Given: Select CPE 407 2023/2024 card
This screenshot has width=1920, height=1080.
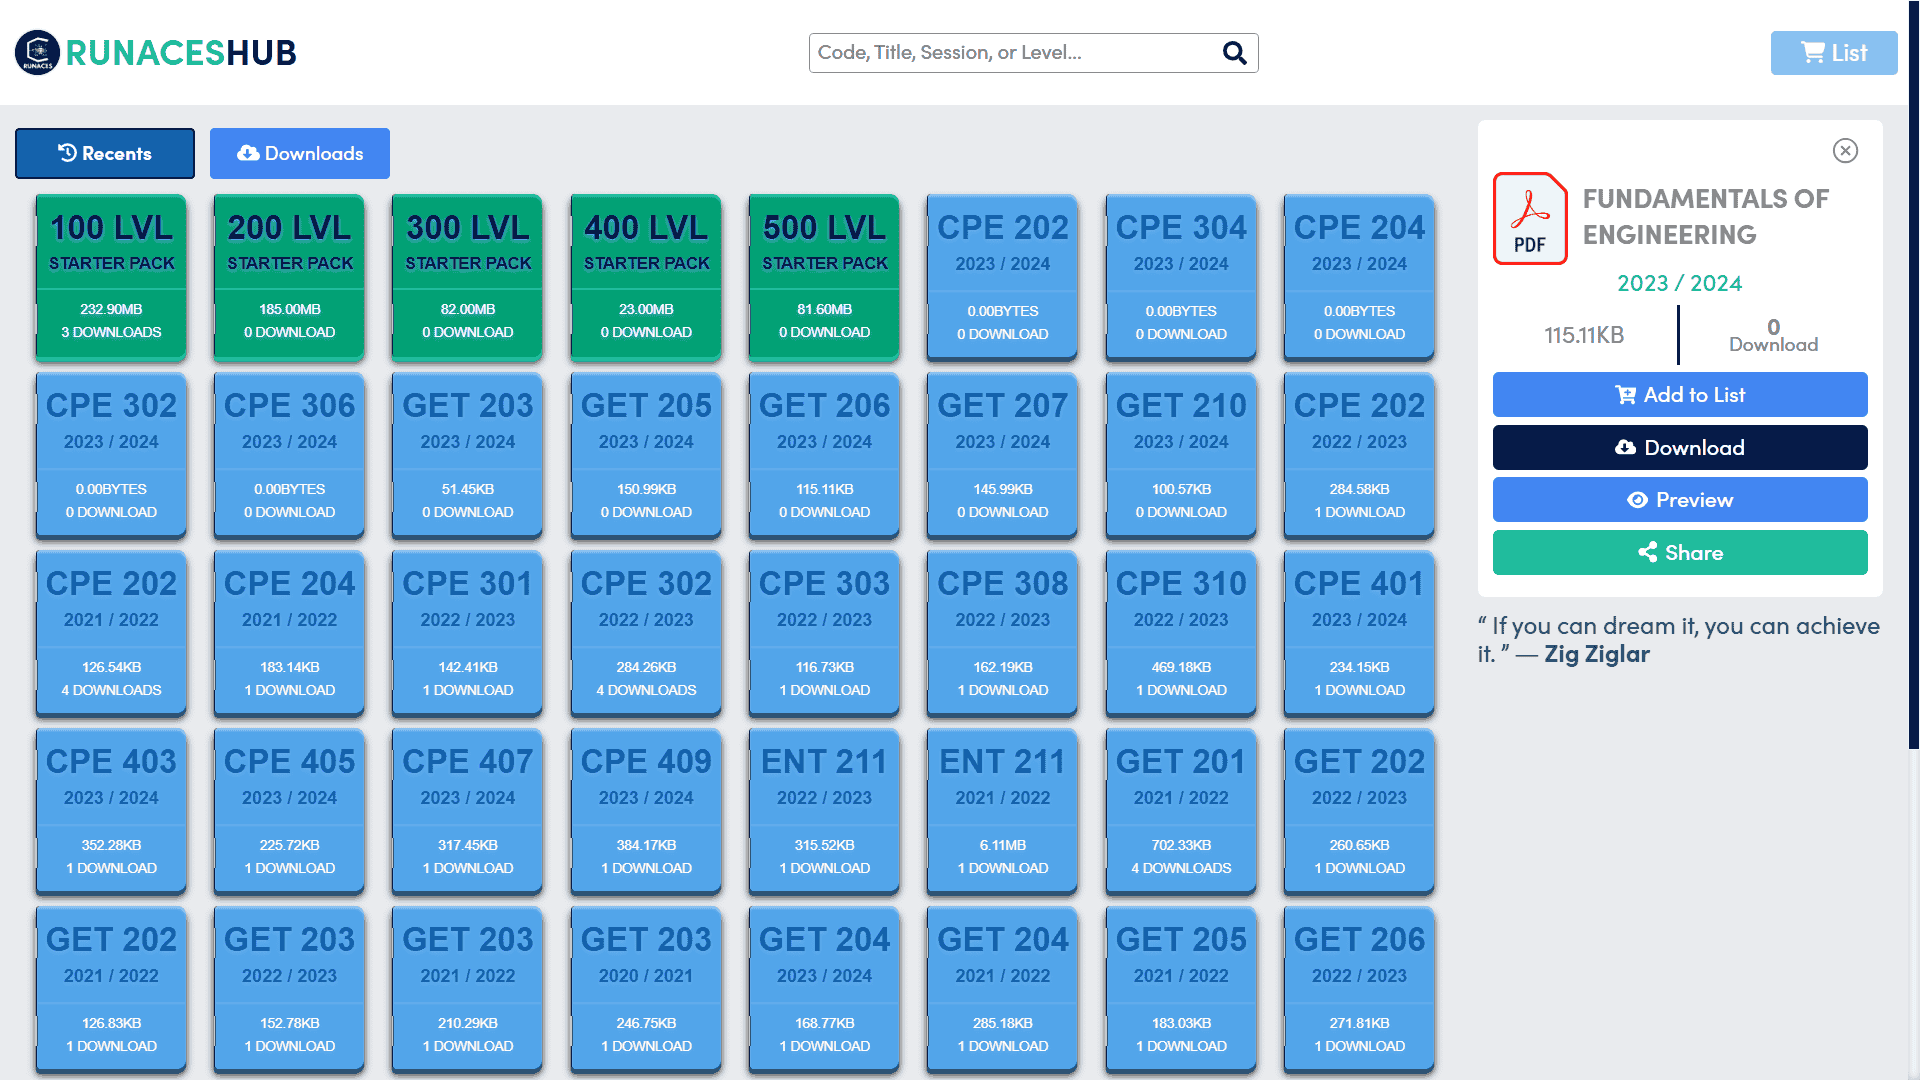Looking at the screenshot, I should tap(468, 811).
